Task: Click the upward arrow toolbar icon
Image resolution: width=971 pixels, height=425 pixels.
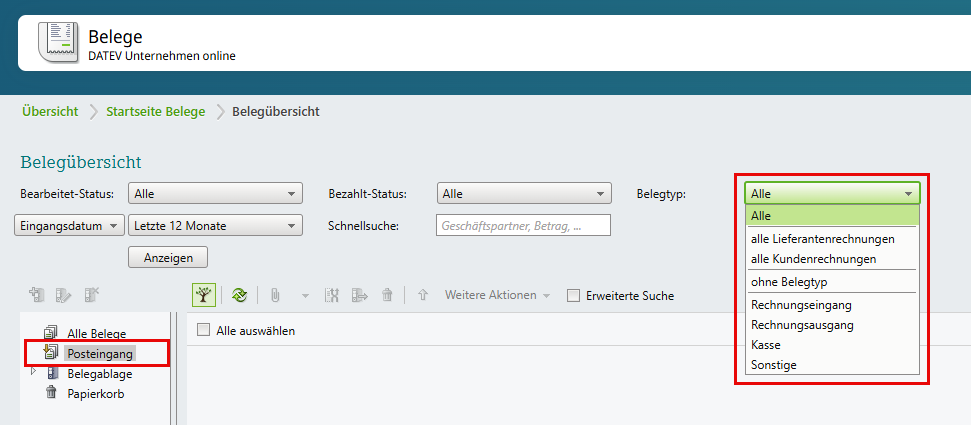Action: click(423, 295)
